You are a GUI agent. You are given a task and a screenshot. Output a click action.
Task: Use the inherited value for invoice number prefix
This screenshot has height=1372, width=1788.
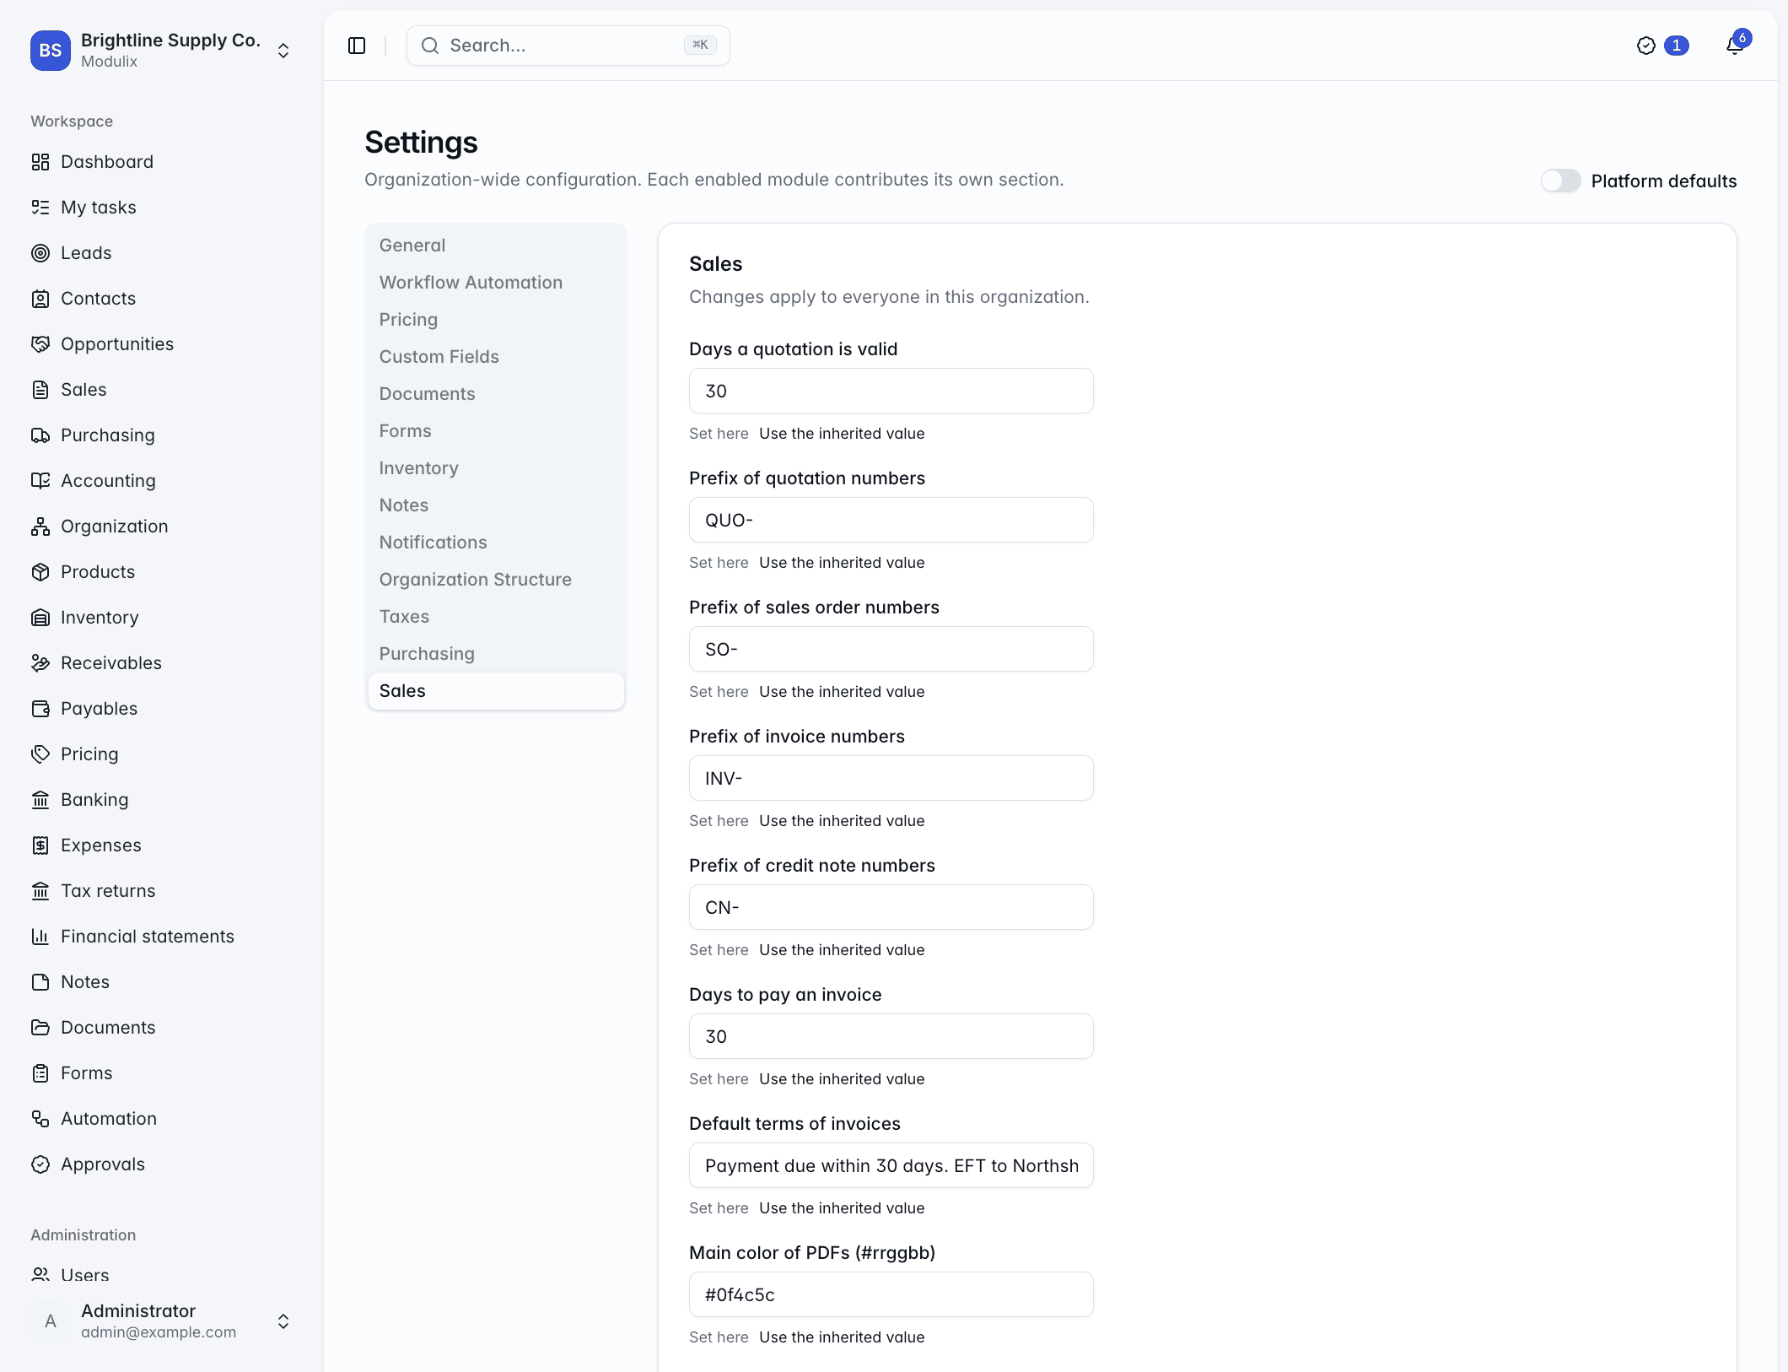(842, 821)
